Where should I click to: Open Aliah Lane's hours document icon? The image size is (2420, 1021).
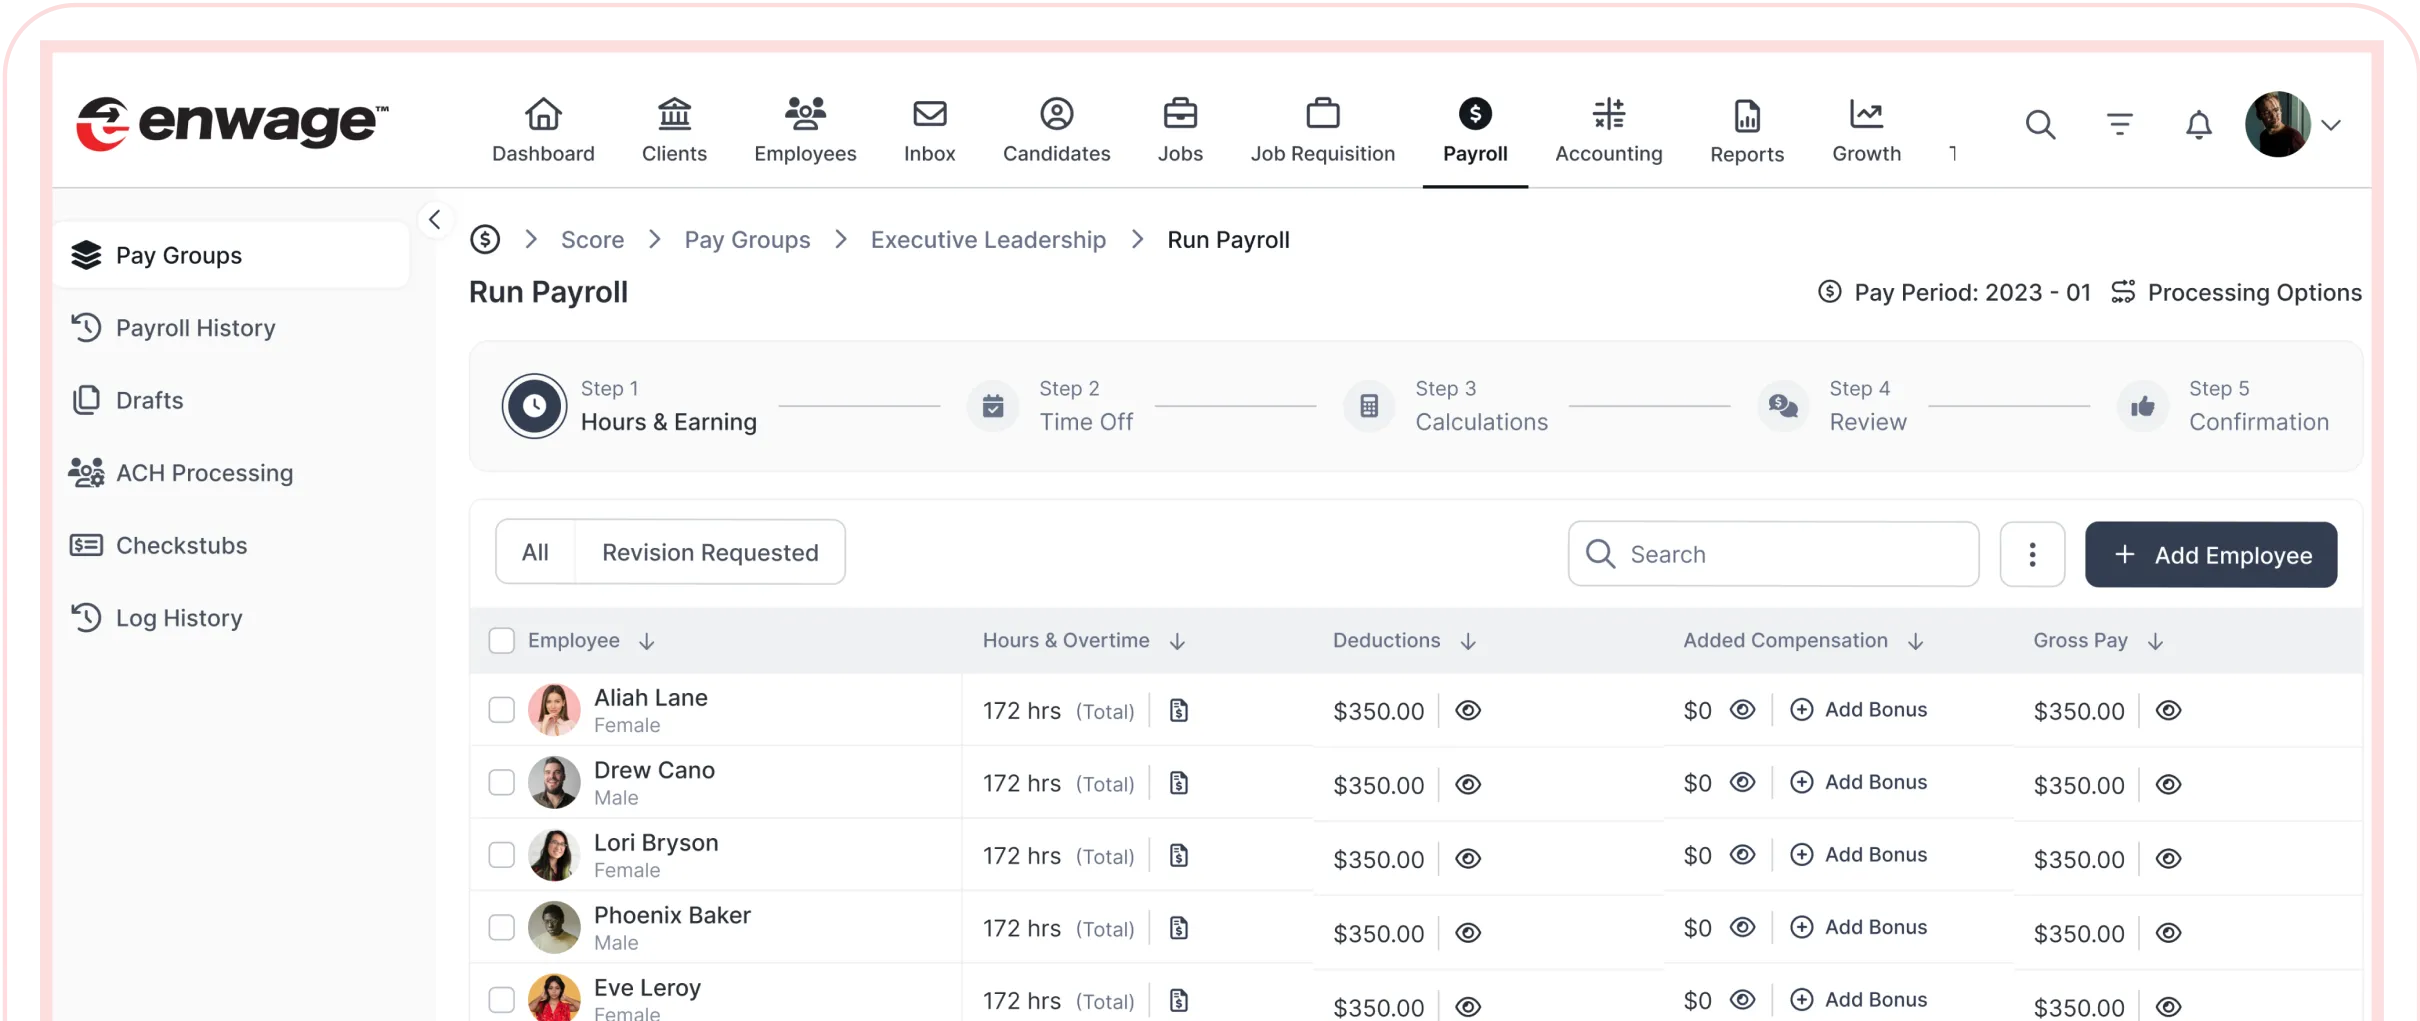pyautogui.click(x=1179, y=711)
